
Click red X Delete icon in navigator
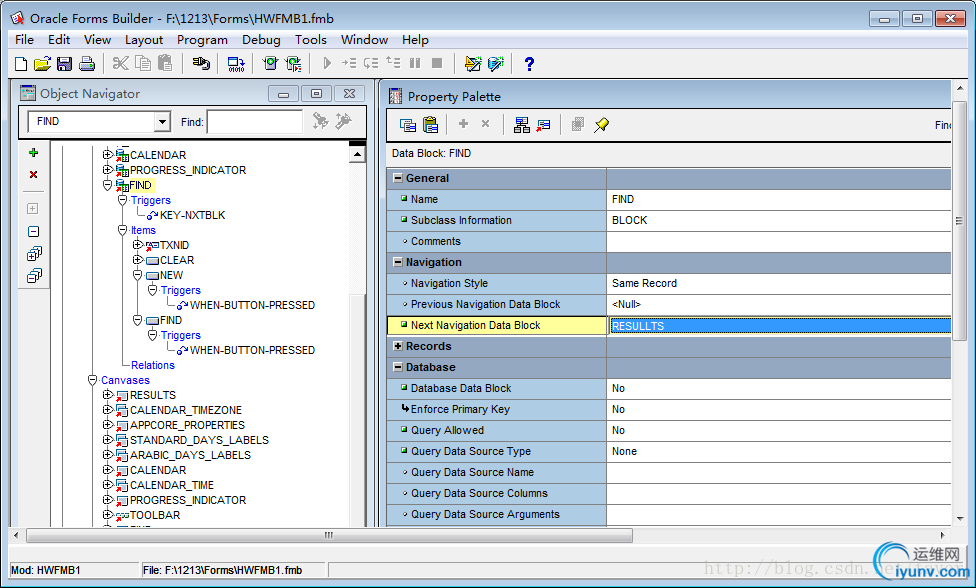(x=33, y=174)
